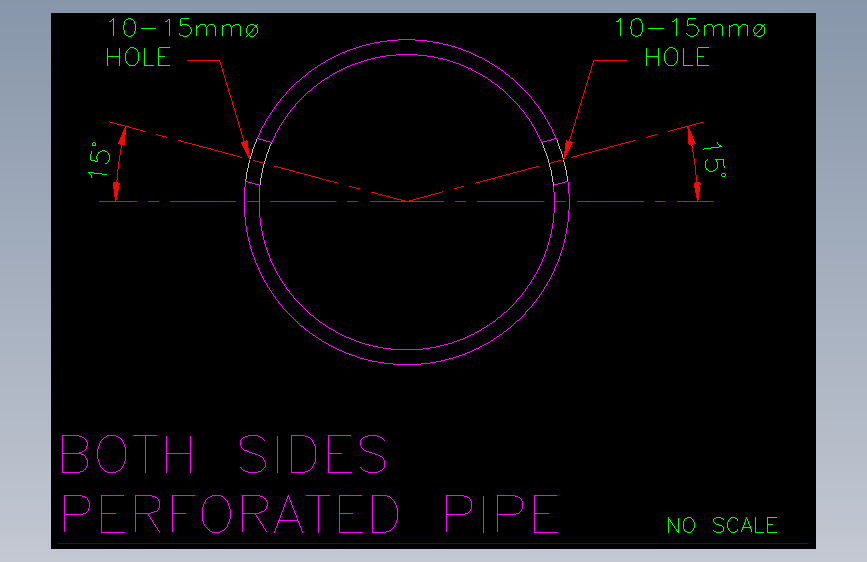Select the right inclined red dashed line
867x562 pixels.
[556, 162]
